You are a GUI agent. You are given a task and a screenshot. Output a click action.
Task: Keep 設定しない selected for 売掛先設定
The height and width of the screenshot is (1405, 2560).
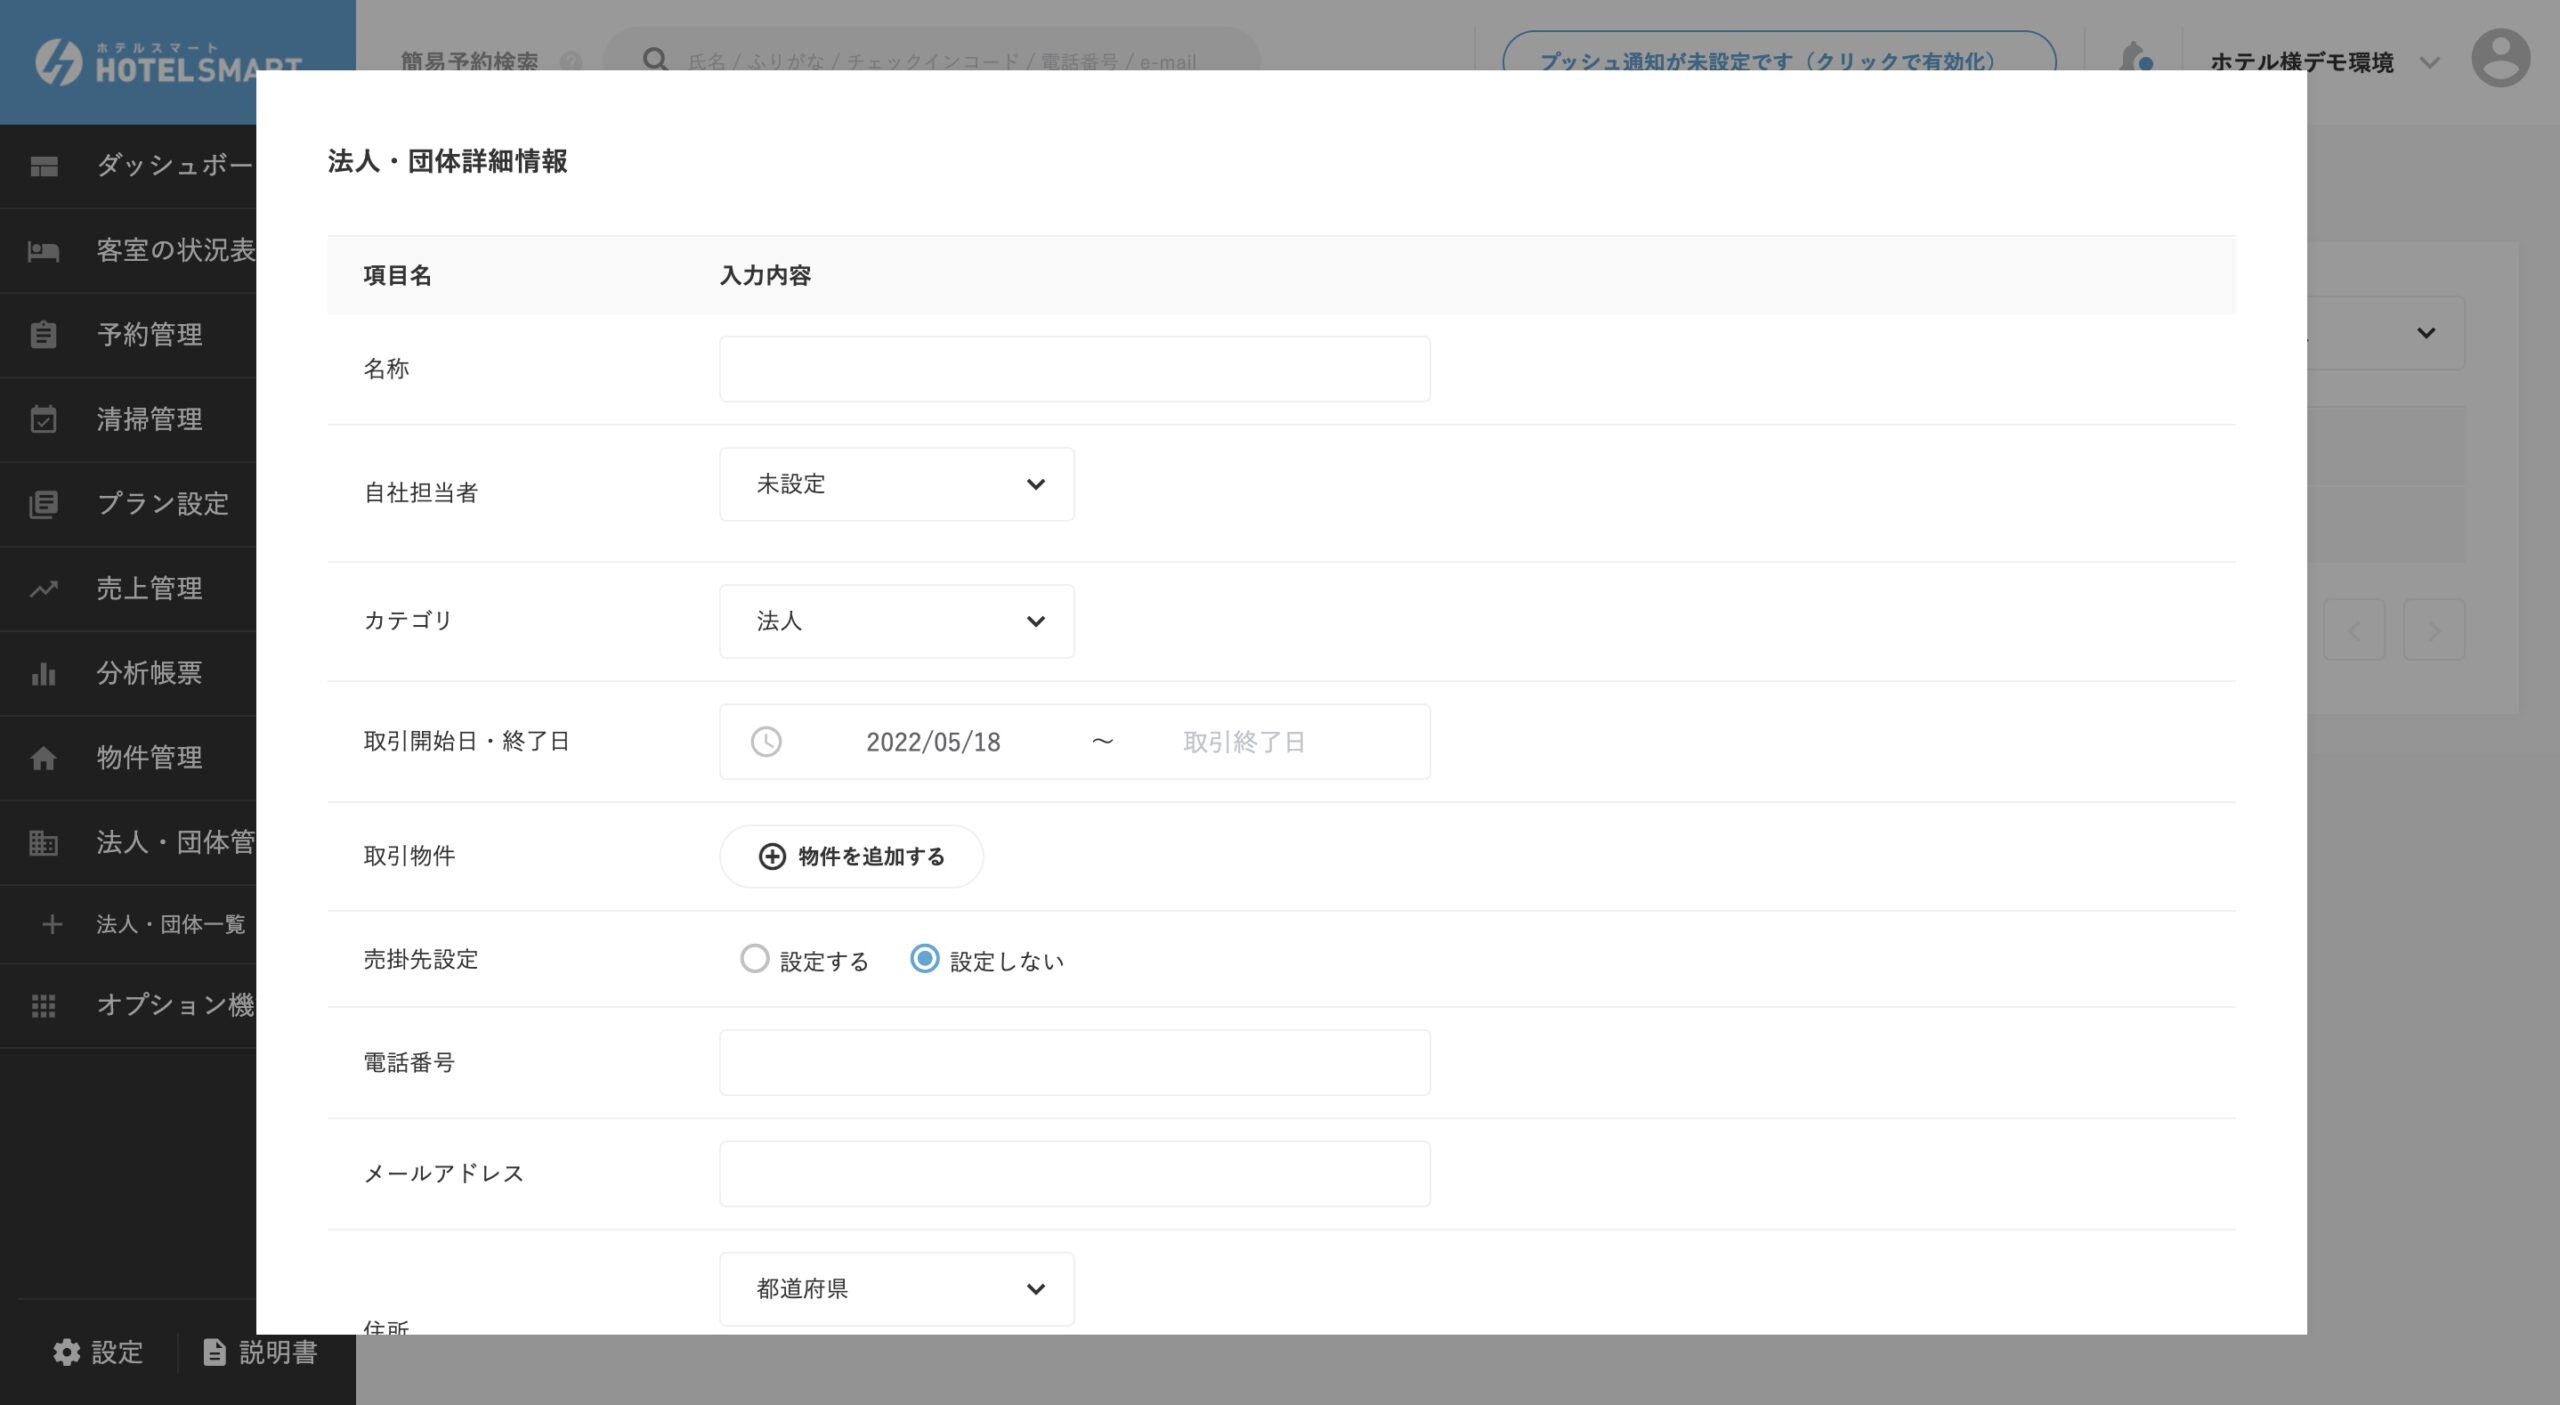pos(925,959)
